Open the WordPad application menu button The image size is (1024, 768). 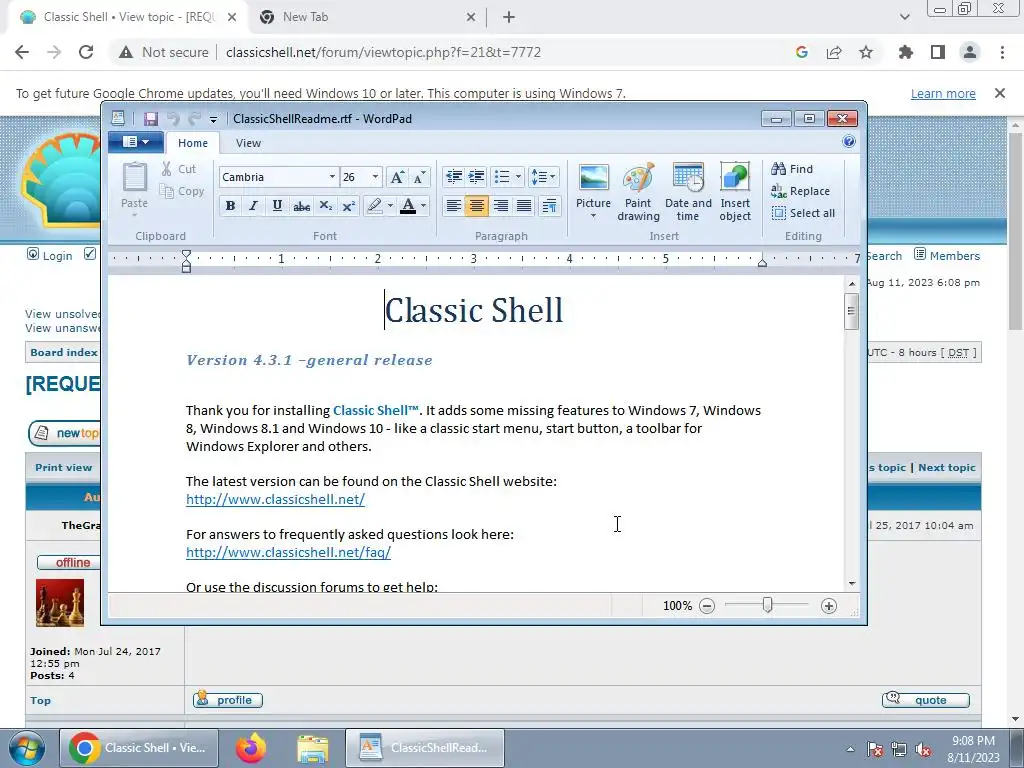(136, 142)
